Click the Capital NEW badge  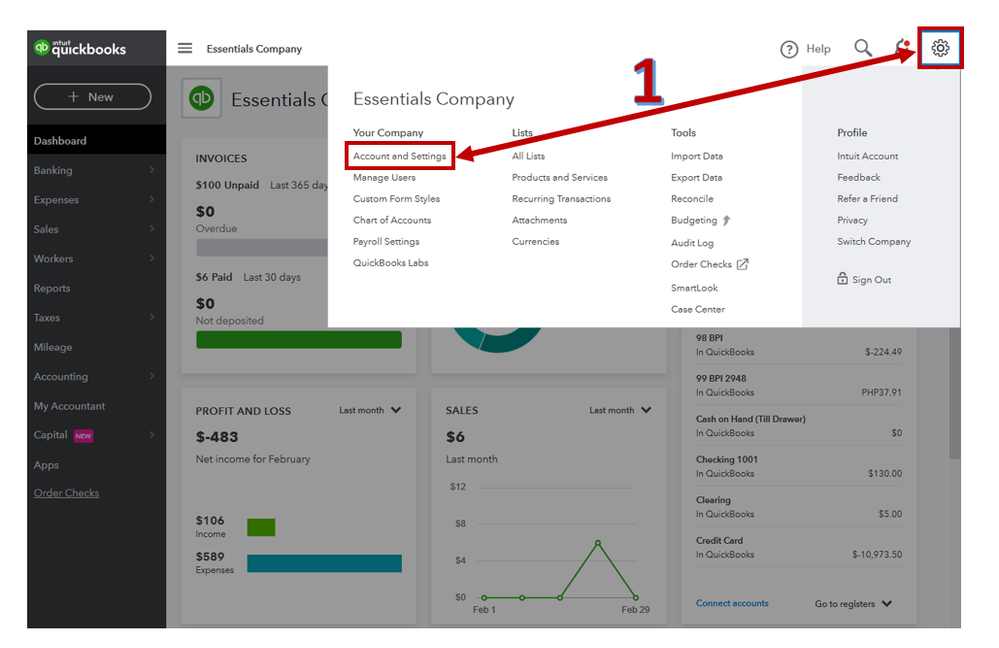(83, 436)
